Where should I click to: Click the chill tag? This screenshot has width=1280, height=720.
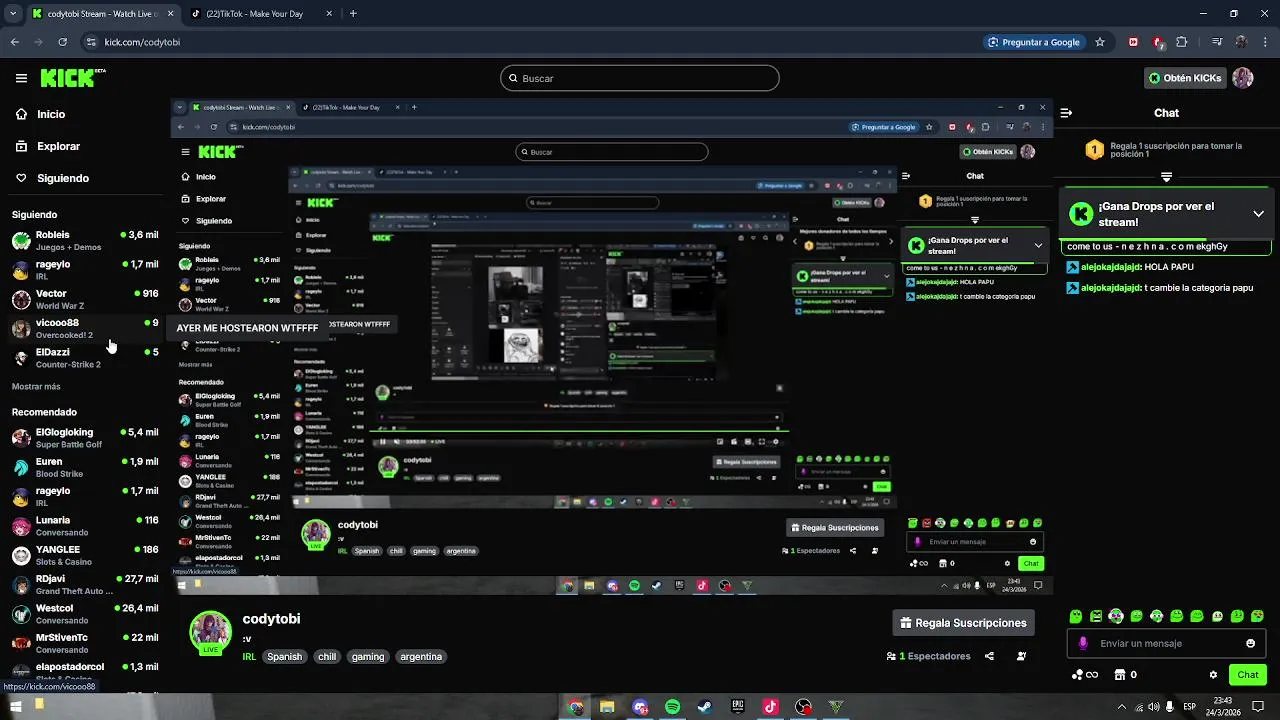(327, 657)
